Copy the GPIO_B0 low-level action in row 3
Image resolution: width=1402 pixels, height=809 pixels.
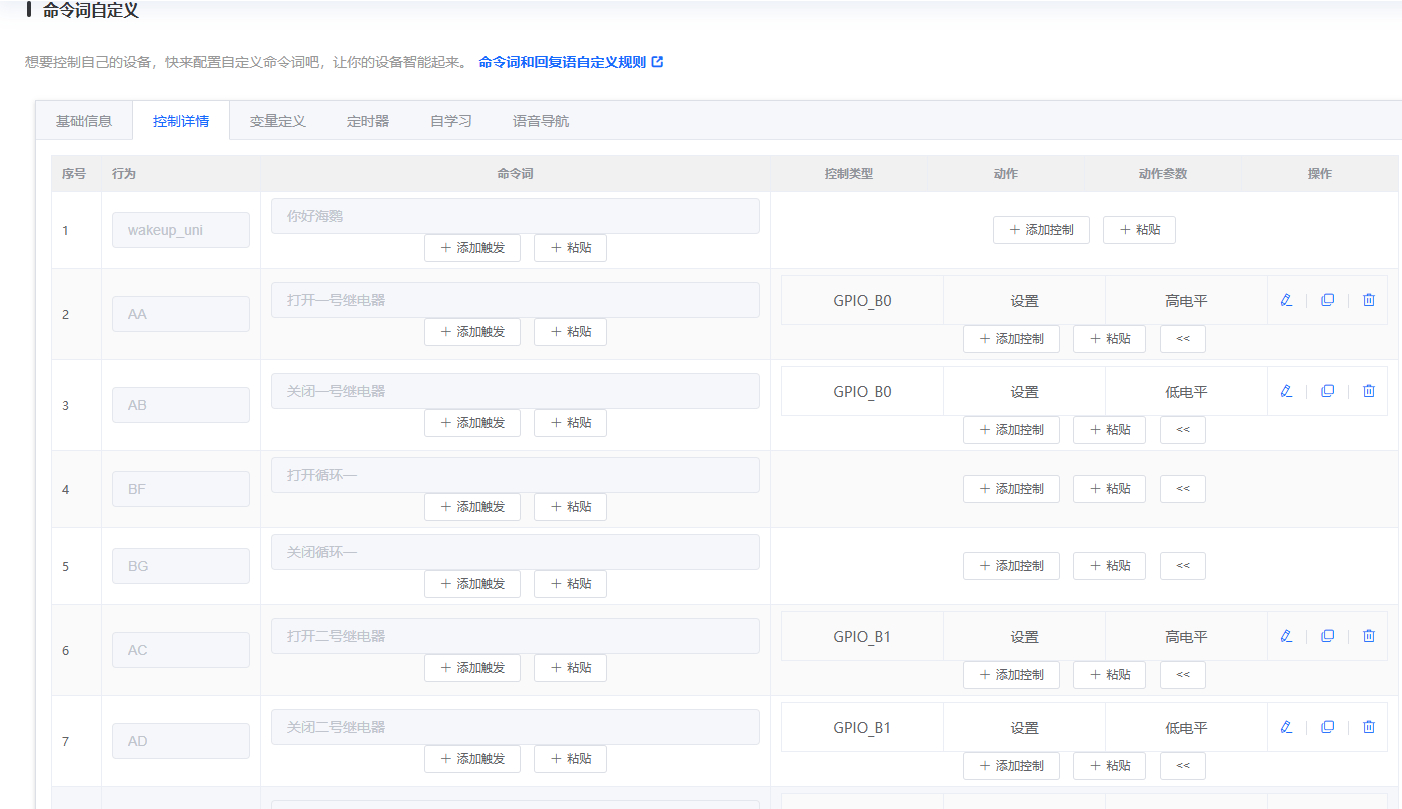coord(1327,390)
